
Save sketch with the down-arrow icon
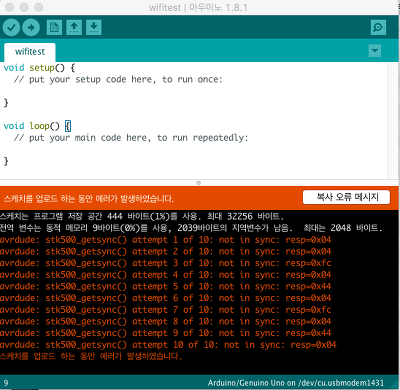click(94, 27)
